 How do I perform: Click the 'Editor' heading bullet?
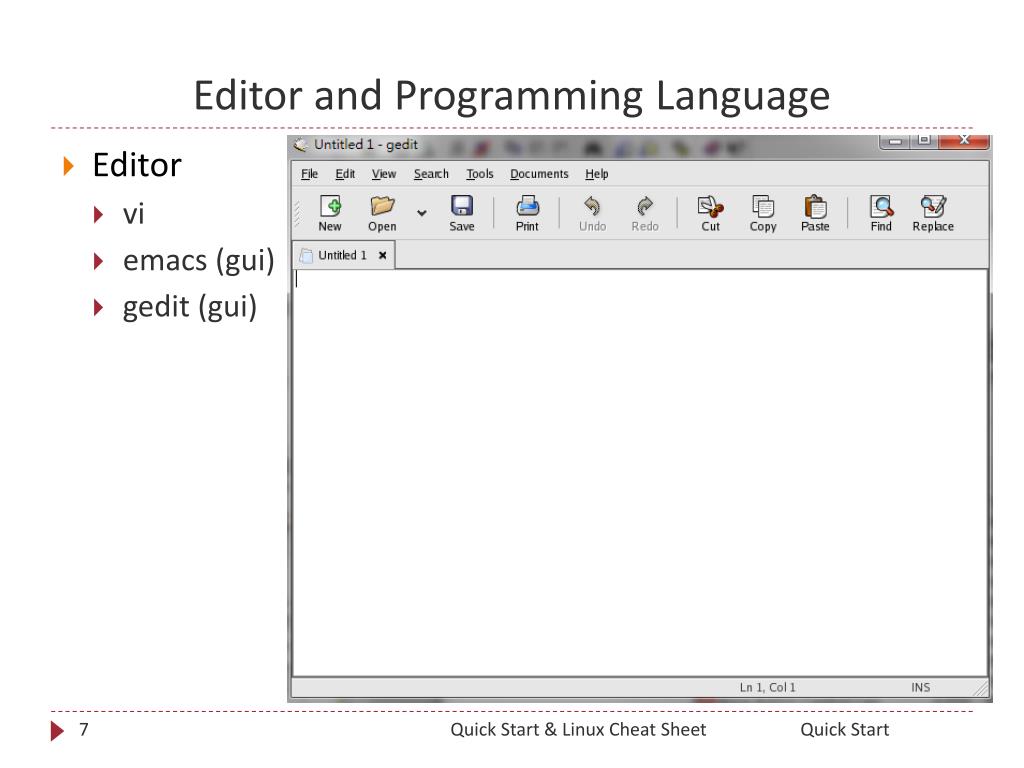click(x=137, y=165)
